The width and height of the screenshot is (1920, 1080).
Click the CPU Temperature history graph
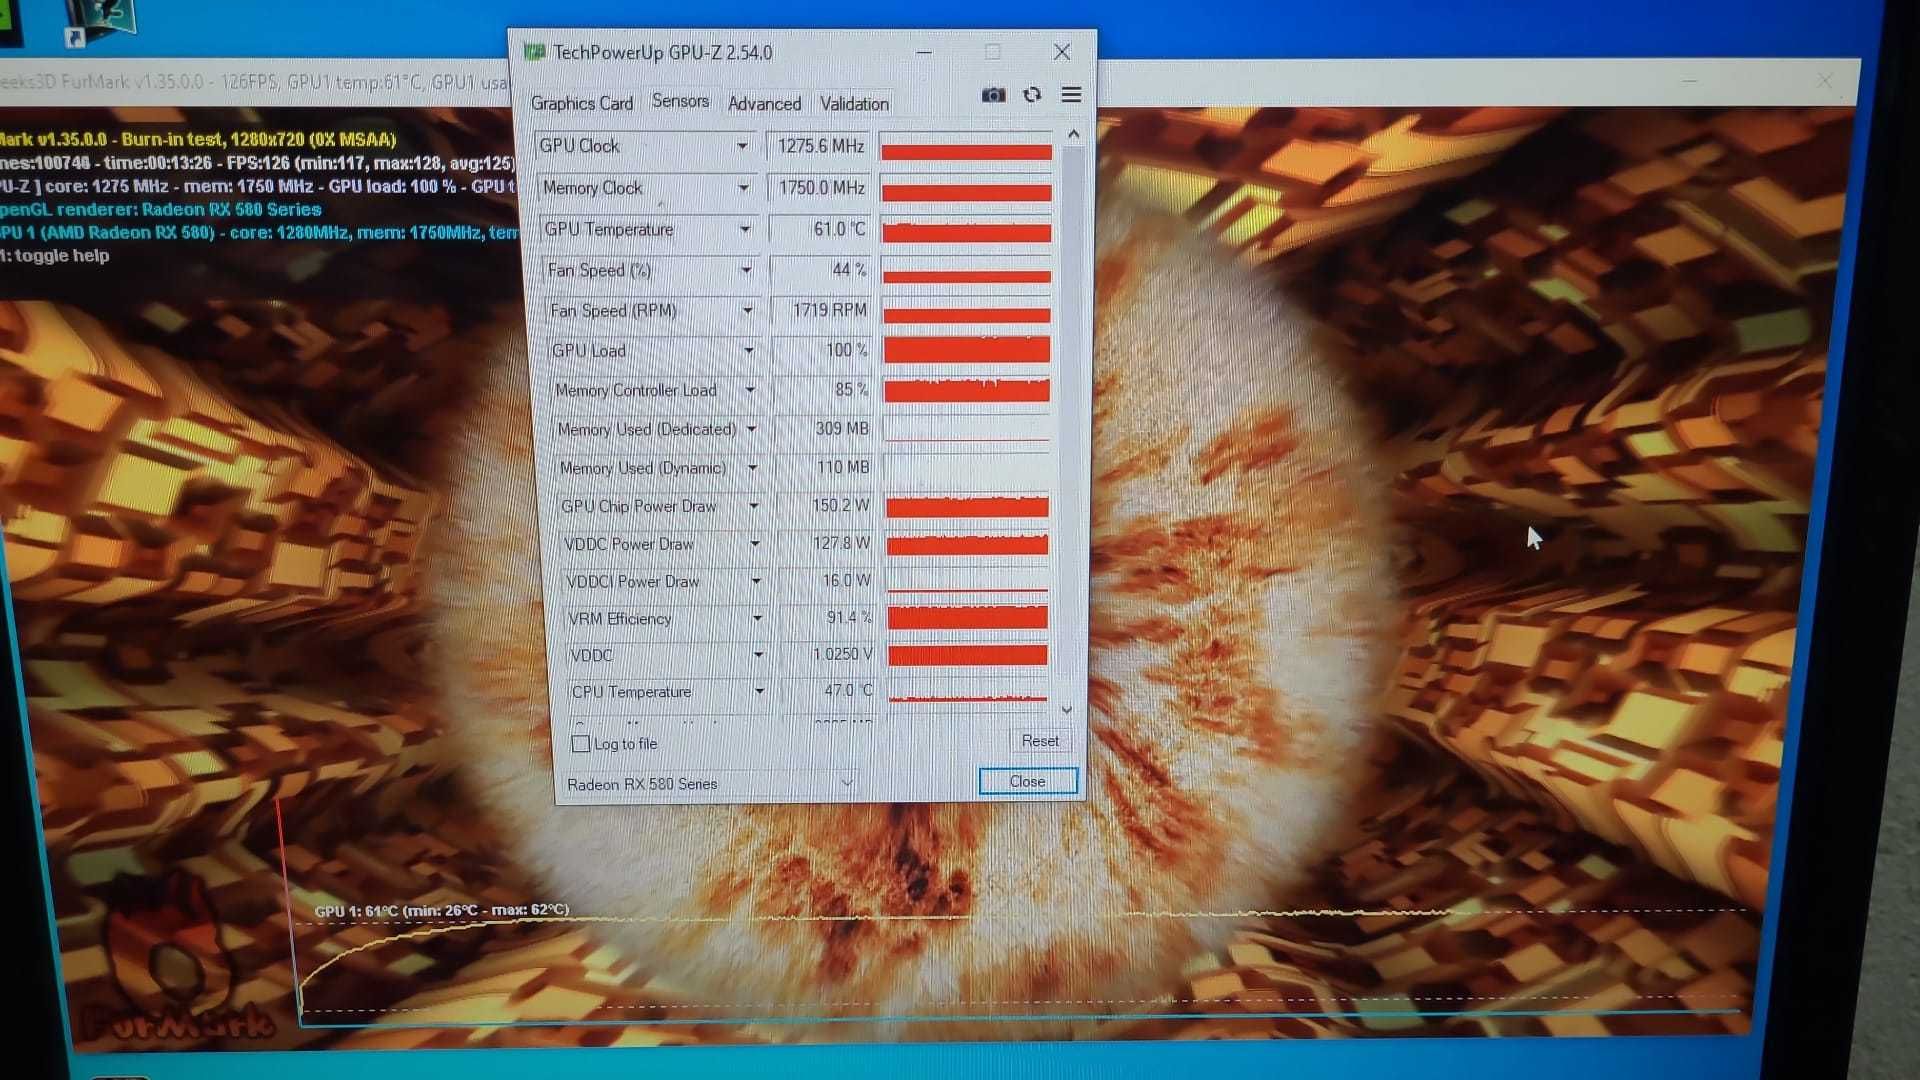tap(967, 691)
